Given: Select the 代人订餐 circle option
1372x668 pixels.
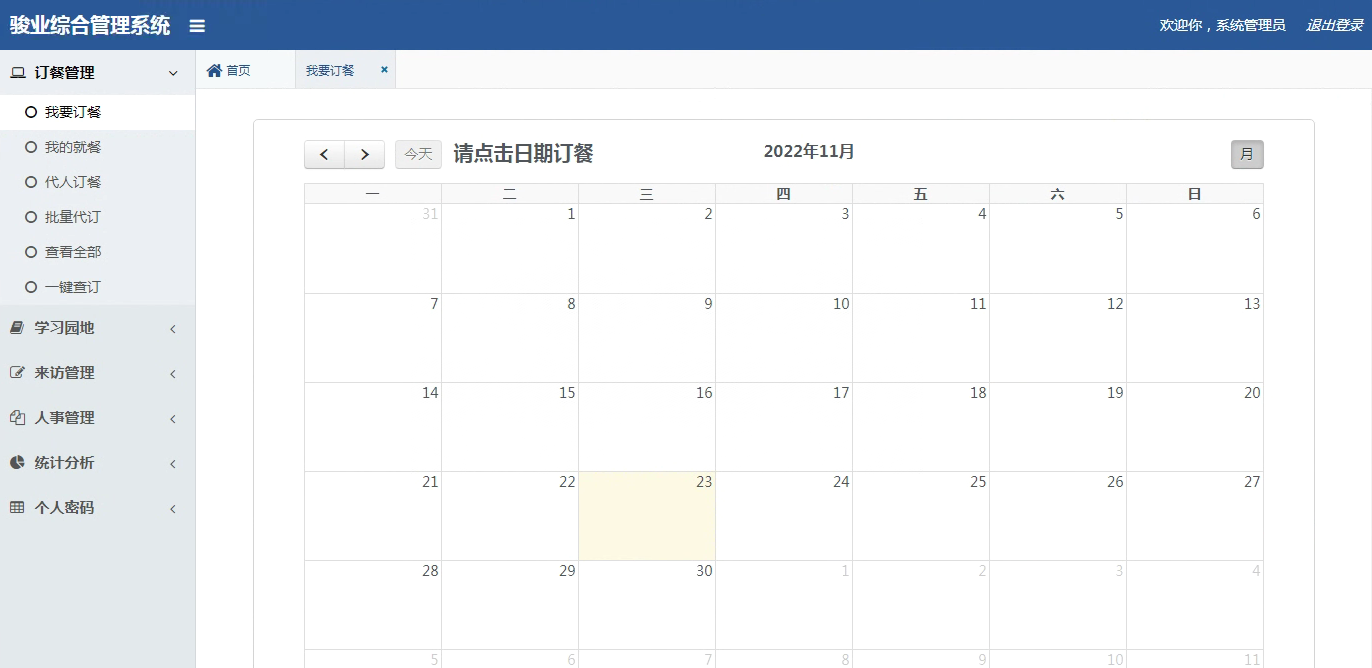Looking at the screenshot, I should [x=31, y=182].
